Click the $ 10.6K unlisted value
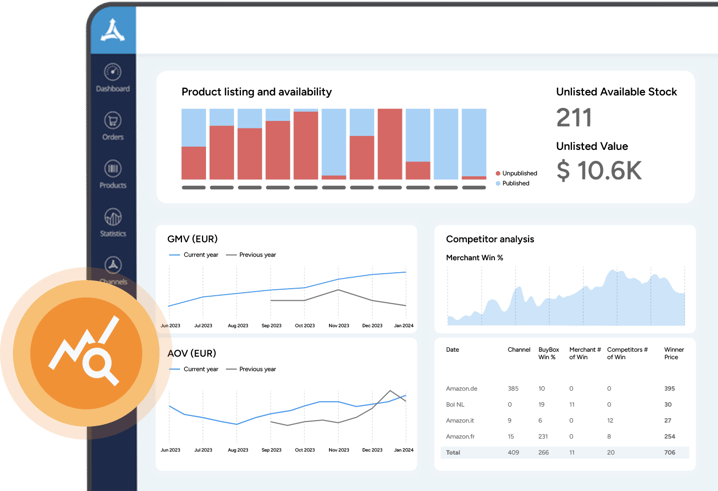This screenshot has width=718, height=491. (x=599, y=170)
